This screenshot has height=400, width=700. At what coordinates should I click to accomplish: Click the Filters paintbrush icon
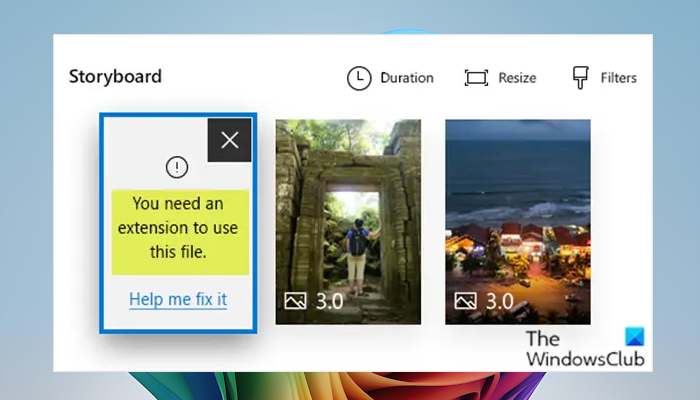point(580,78)
